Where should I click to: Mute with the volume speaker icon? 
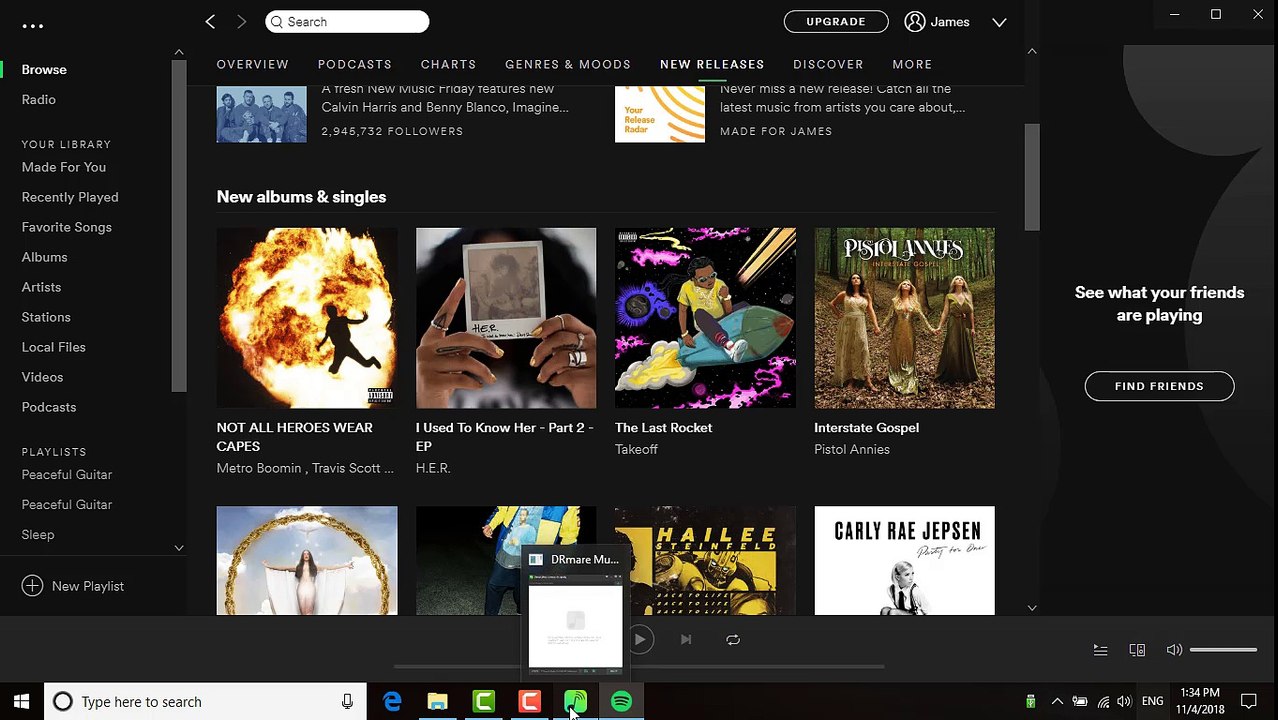pos(1174,650)
